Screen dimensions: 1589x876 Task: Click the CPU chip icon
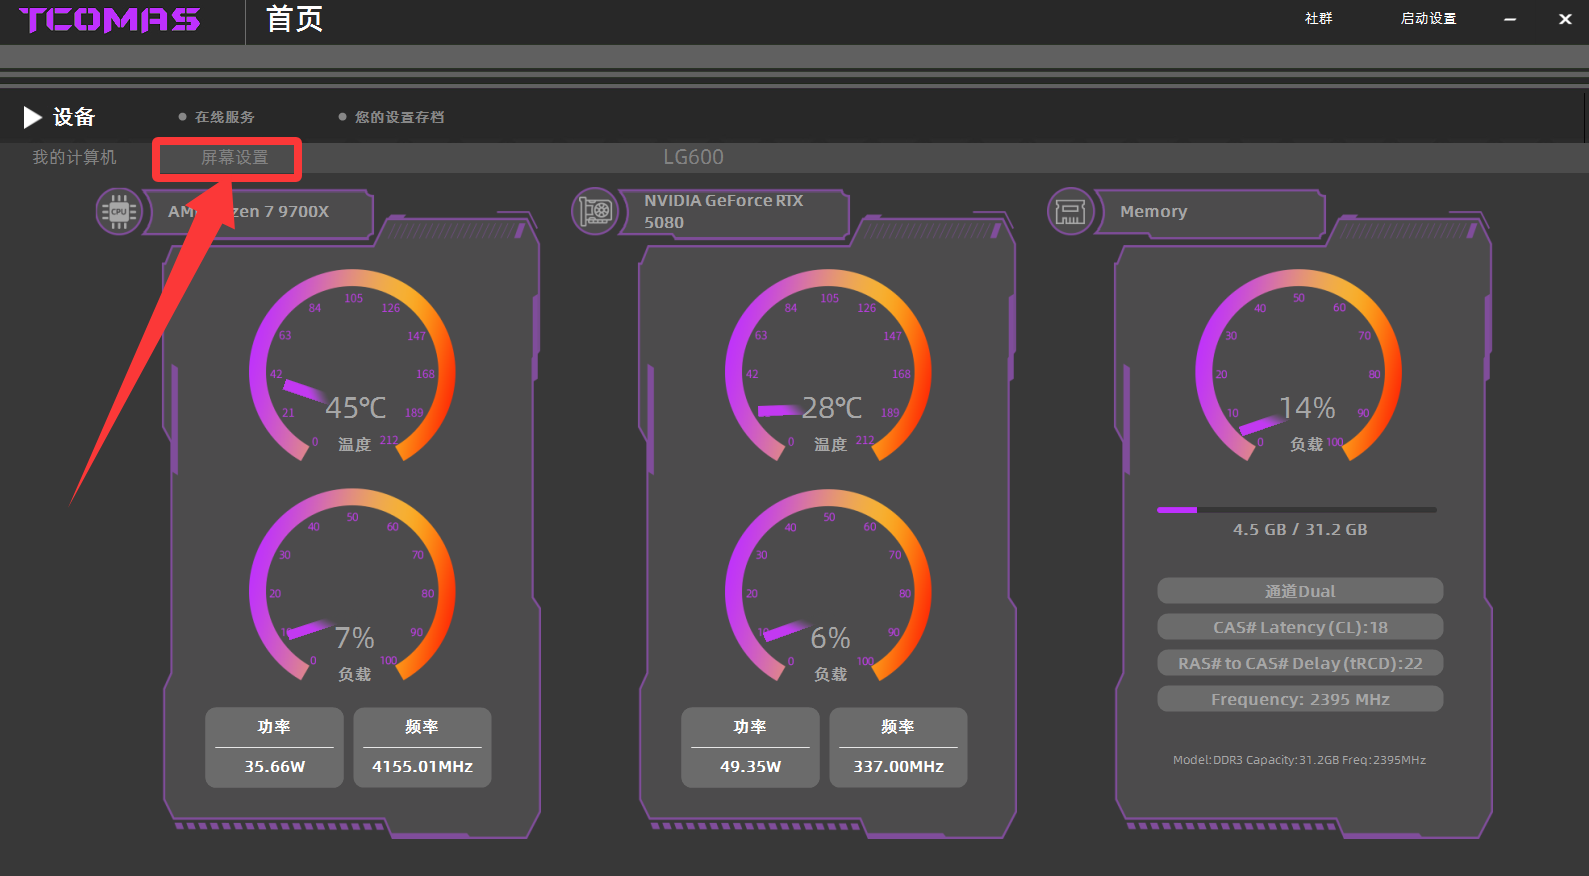coord(119,212)
